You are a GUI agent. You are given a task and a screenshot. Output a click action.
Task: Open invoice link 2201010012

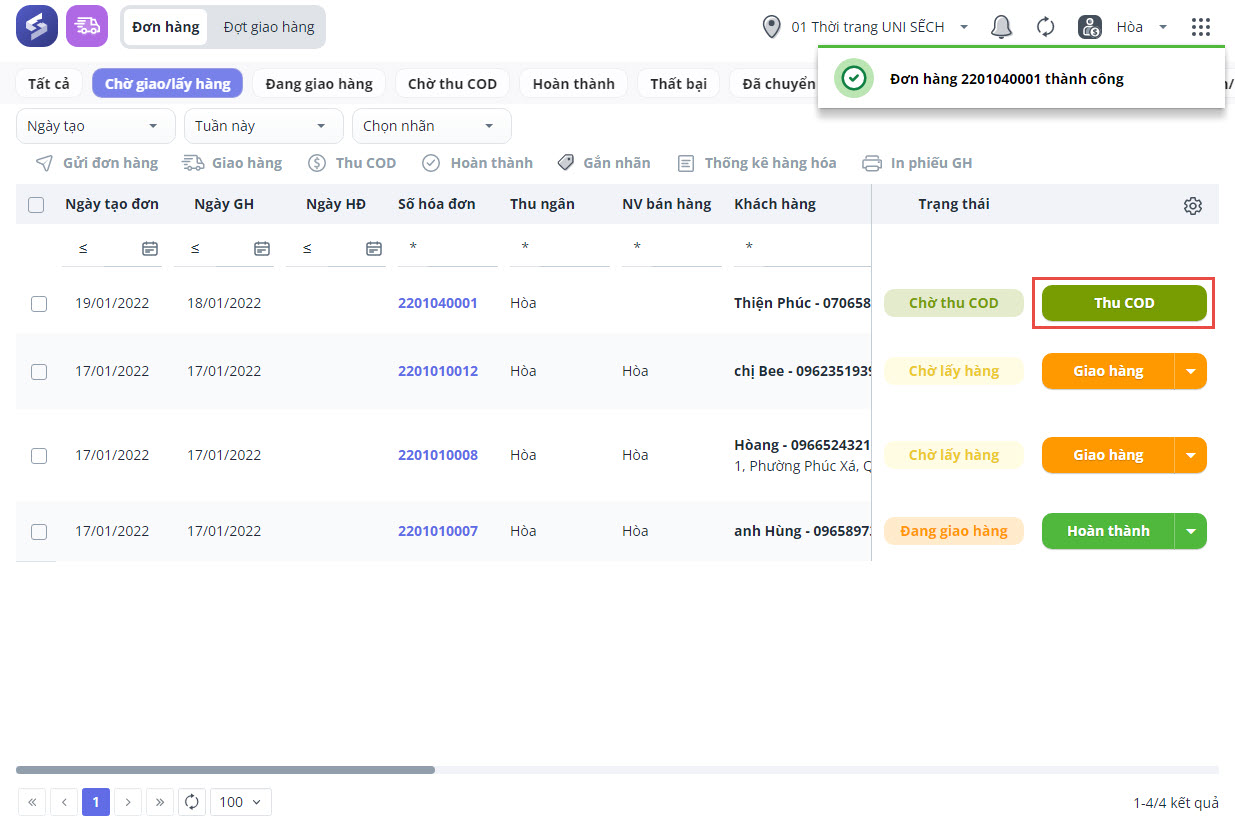pyautogui.click(x=437, y=371)
